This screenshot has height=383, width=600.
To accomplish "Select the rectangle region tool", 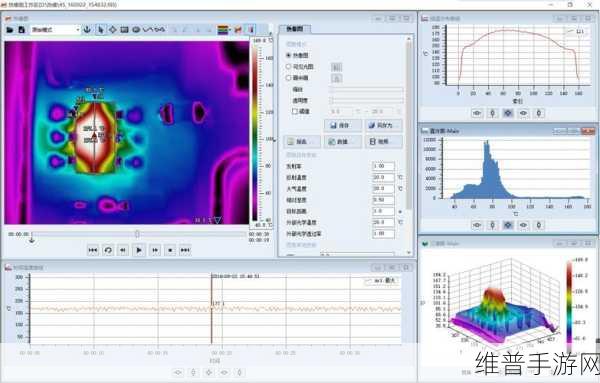I will (x=124, y=29).
